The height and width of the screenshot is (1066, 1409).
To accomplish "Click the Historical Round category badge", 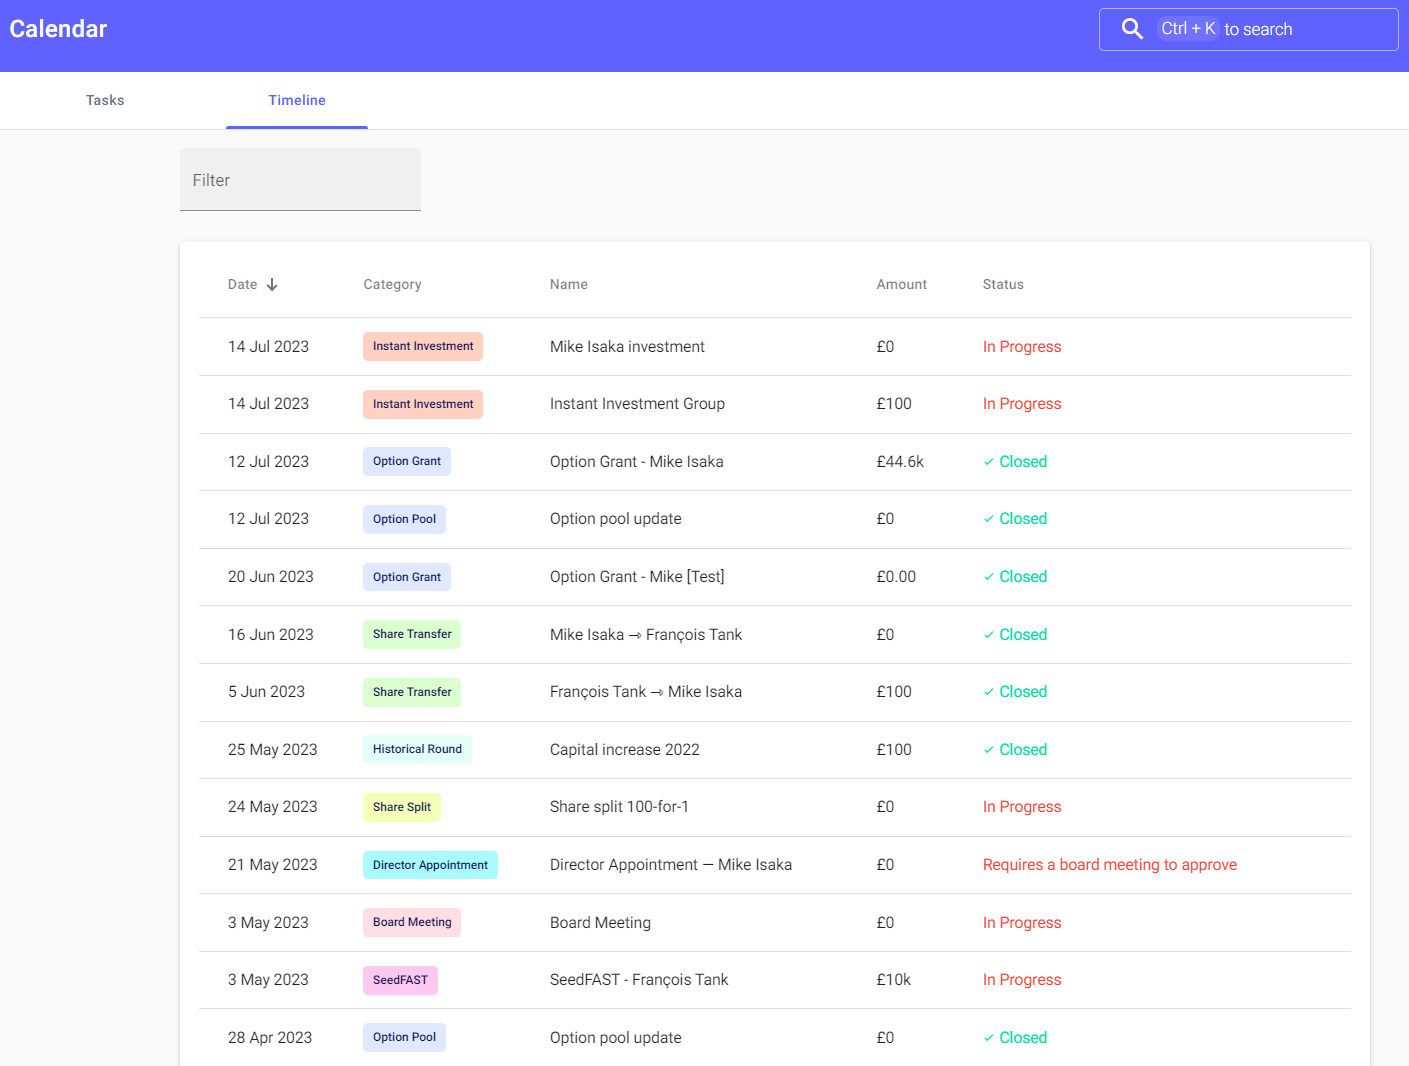I will click(x=417, y=749).
